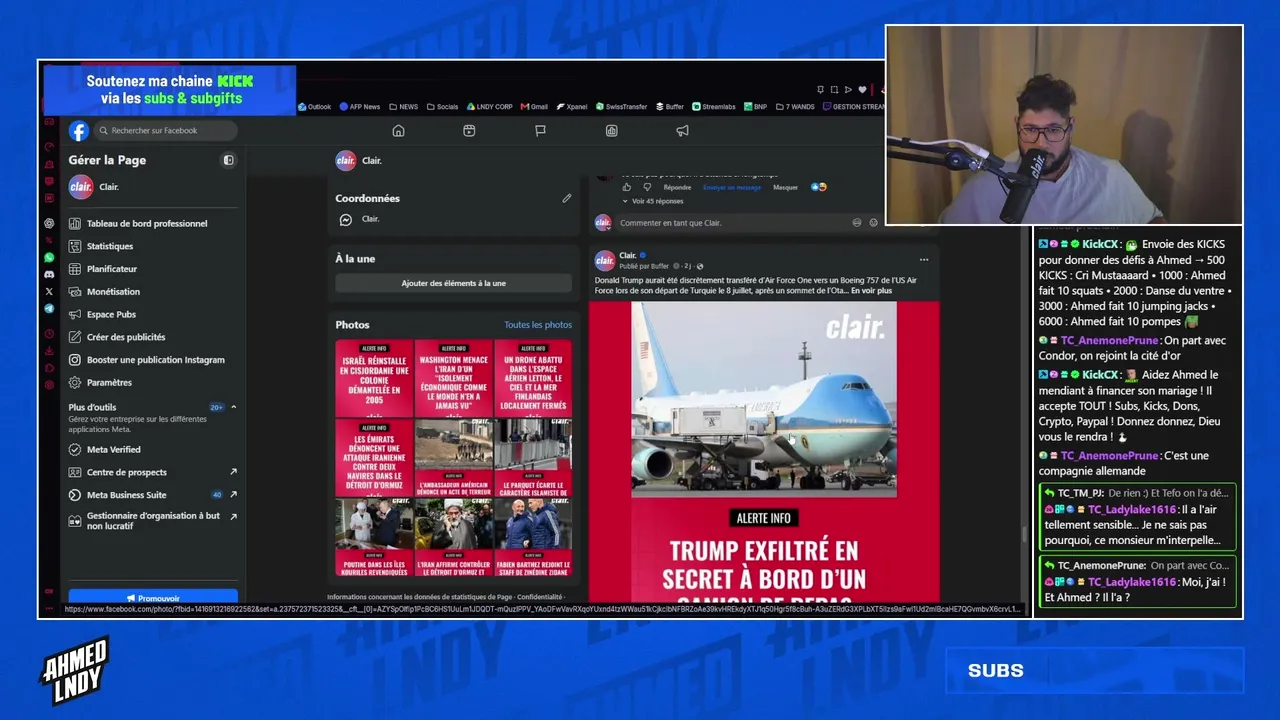Open X (Twitter) in the browser sidebar
This screenshot has width=1280, height=720.
(49, 291)
